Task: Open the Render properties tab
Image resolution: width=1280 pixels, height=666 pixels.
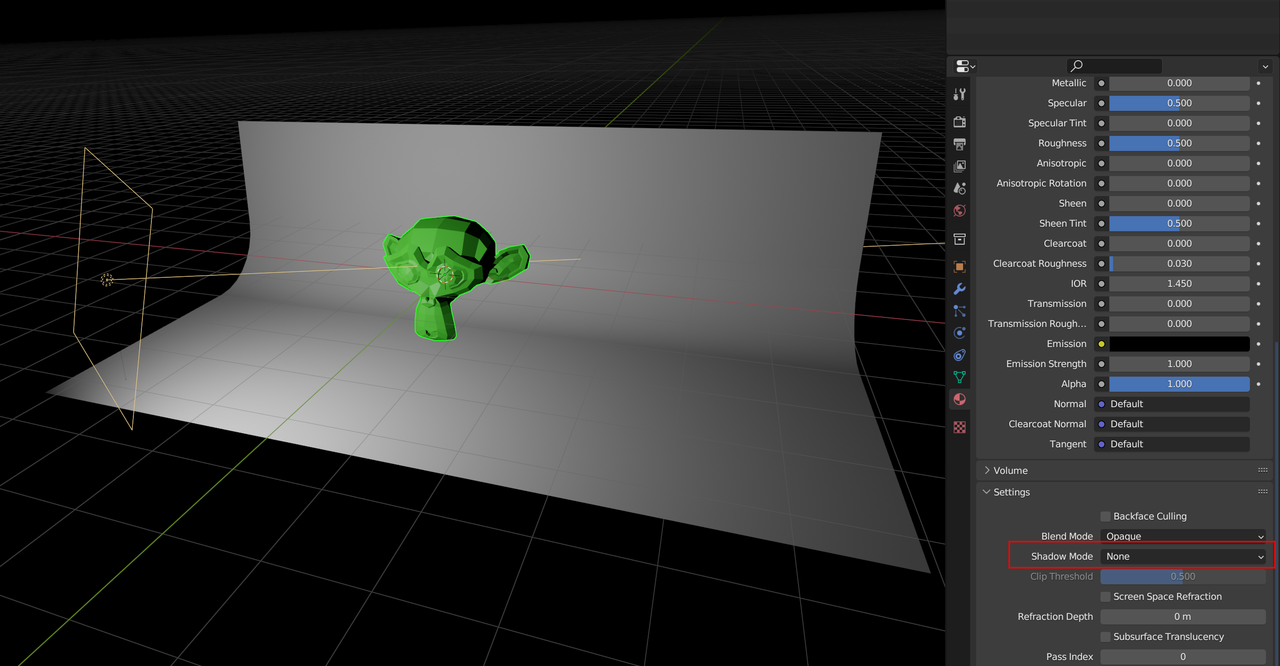Action: 960,122
